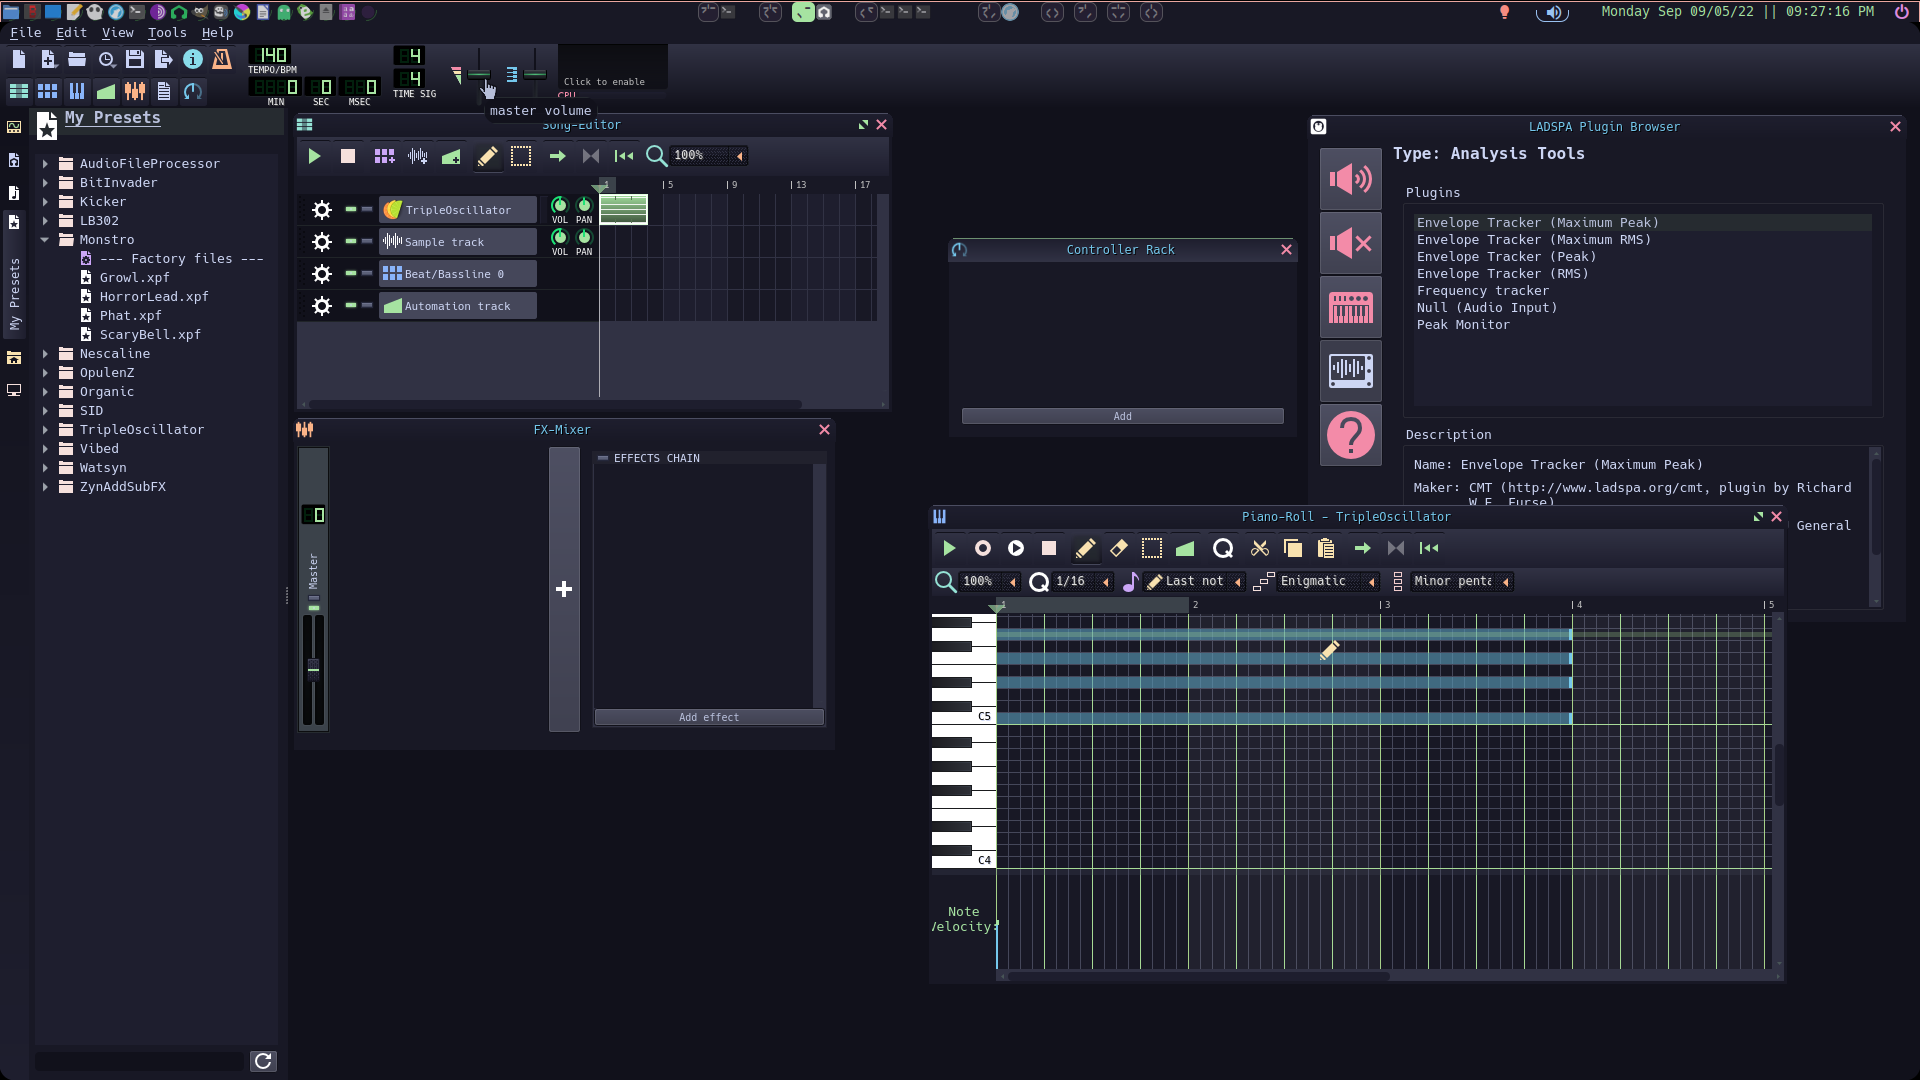Open the Help menu

point(217,33)
